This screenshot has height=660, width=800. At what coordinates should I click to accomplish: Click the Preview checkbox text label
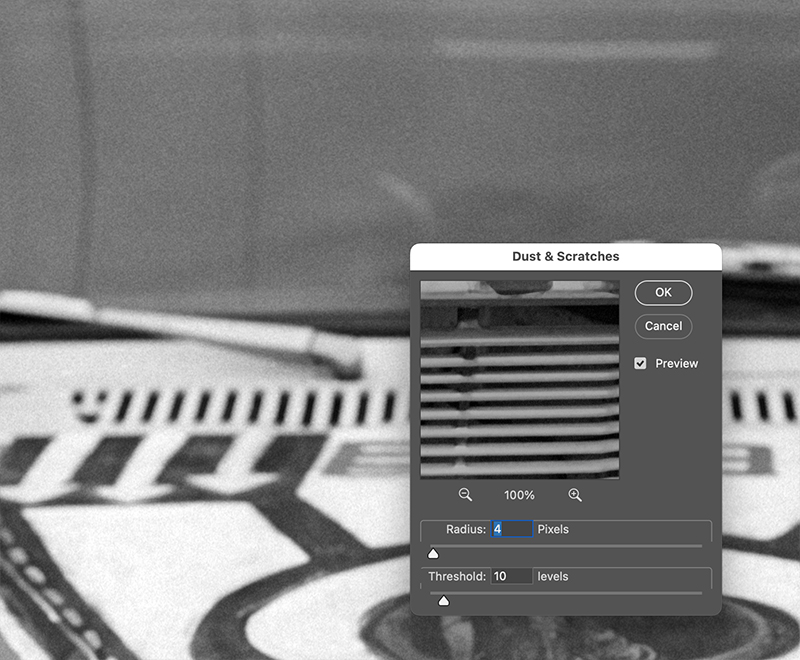click(x=676, y=364)
